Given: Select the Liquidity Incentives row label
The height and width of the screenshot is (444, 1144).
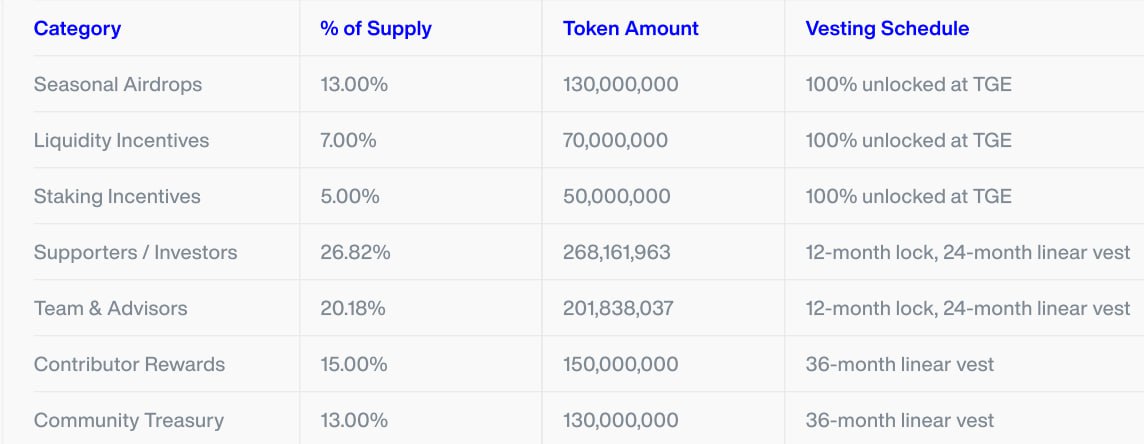Looking at the screenshot, I should tap(121, 141).
